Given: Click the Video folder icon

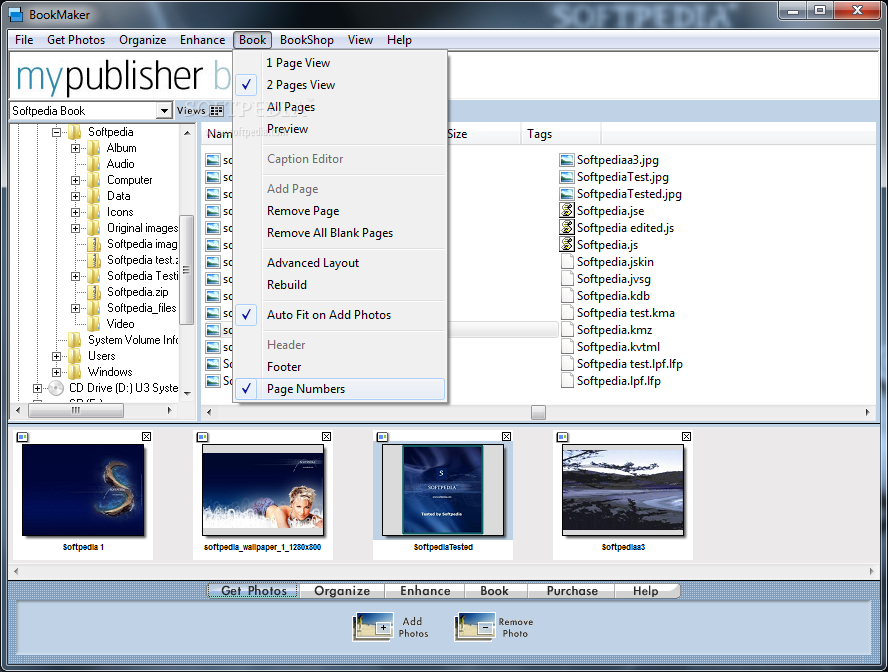Looking at the screenshot, I should (94, 324).
